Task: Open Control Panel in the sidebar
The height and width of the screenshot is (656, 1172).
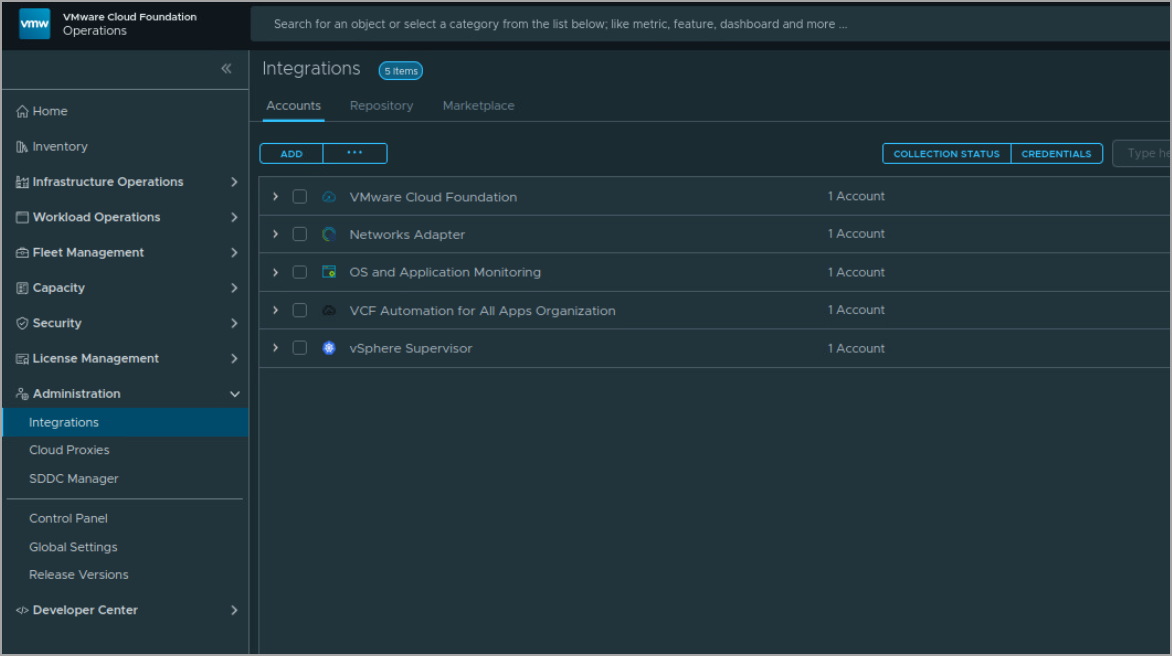Action: (x=68, y=519)
